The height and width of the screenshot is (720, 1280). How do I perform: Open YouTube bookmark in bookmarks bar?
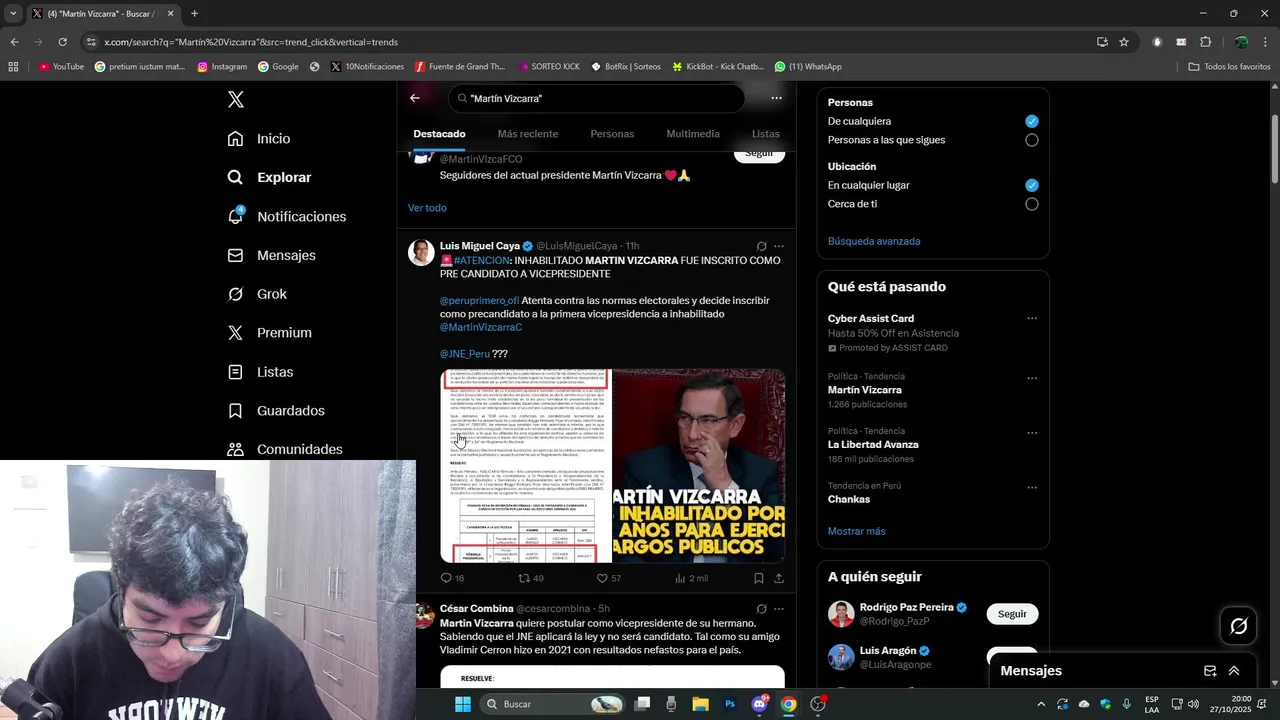[61, 67]
